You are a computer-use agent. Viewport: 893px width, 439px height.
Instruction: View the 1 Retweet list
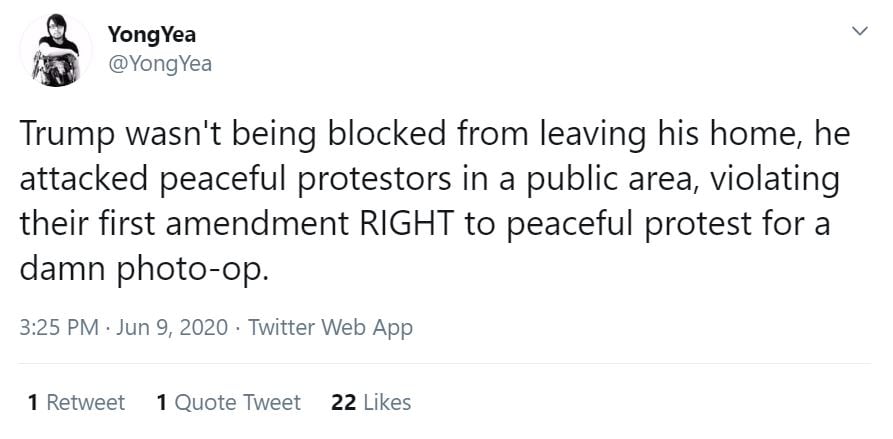pyautogui.click(x=77, y=402)
